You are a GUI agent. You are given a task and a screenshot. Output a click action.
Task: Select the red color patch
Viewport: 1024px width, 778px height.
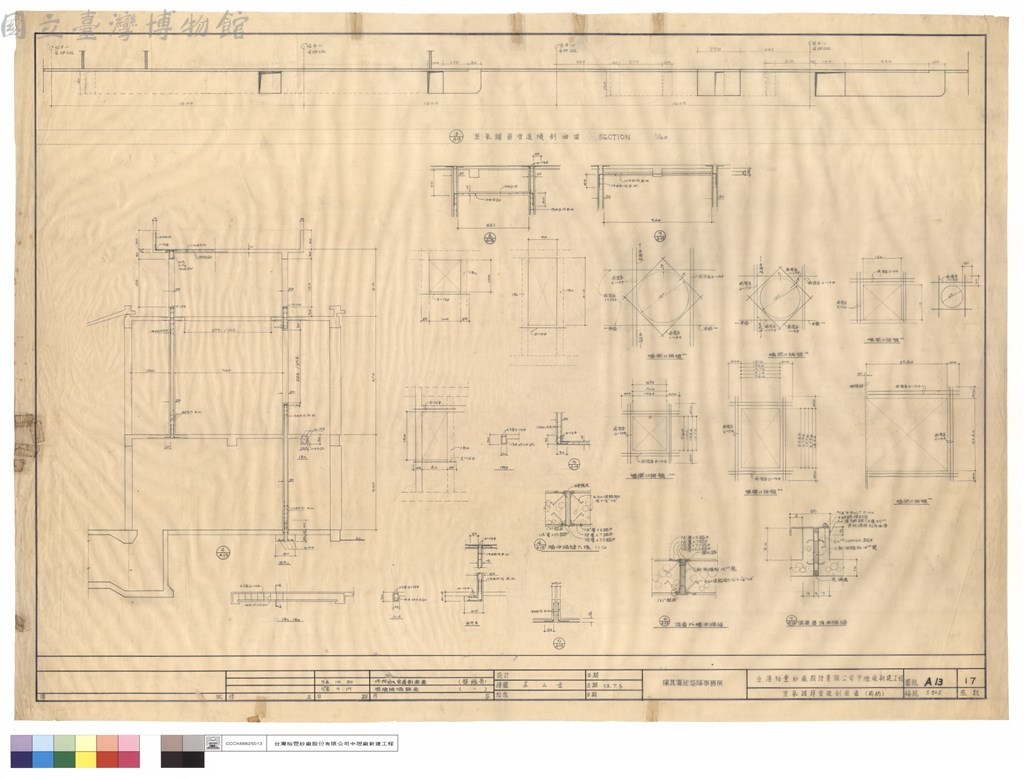point(108,759)
